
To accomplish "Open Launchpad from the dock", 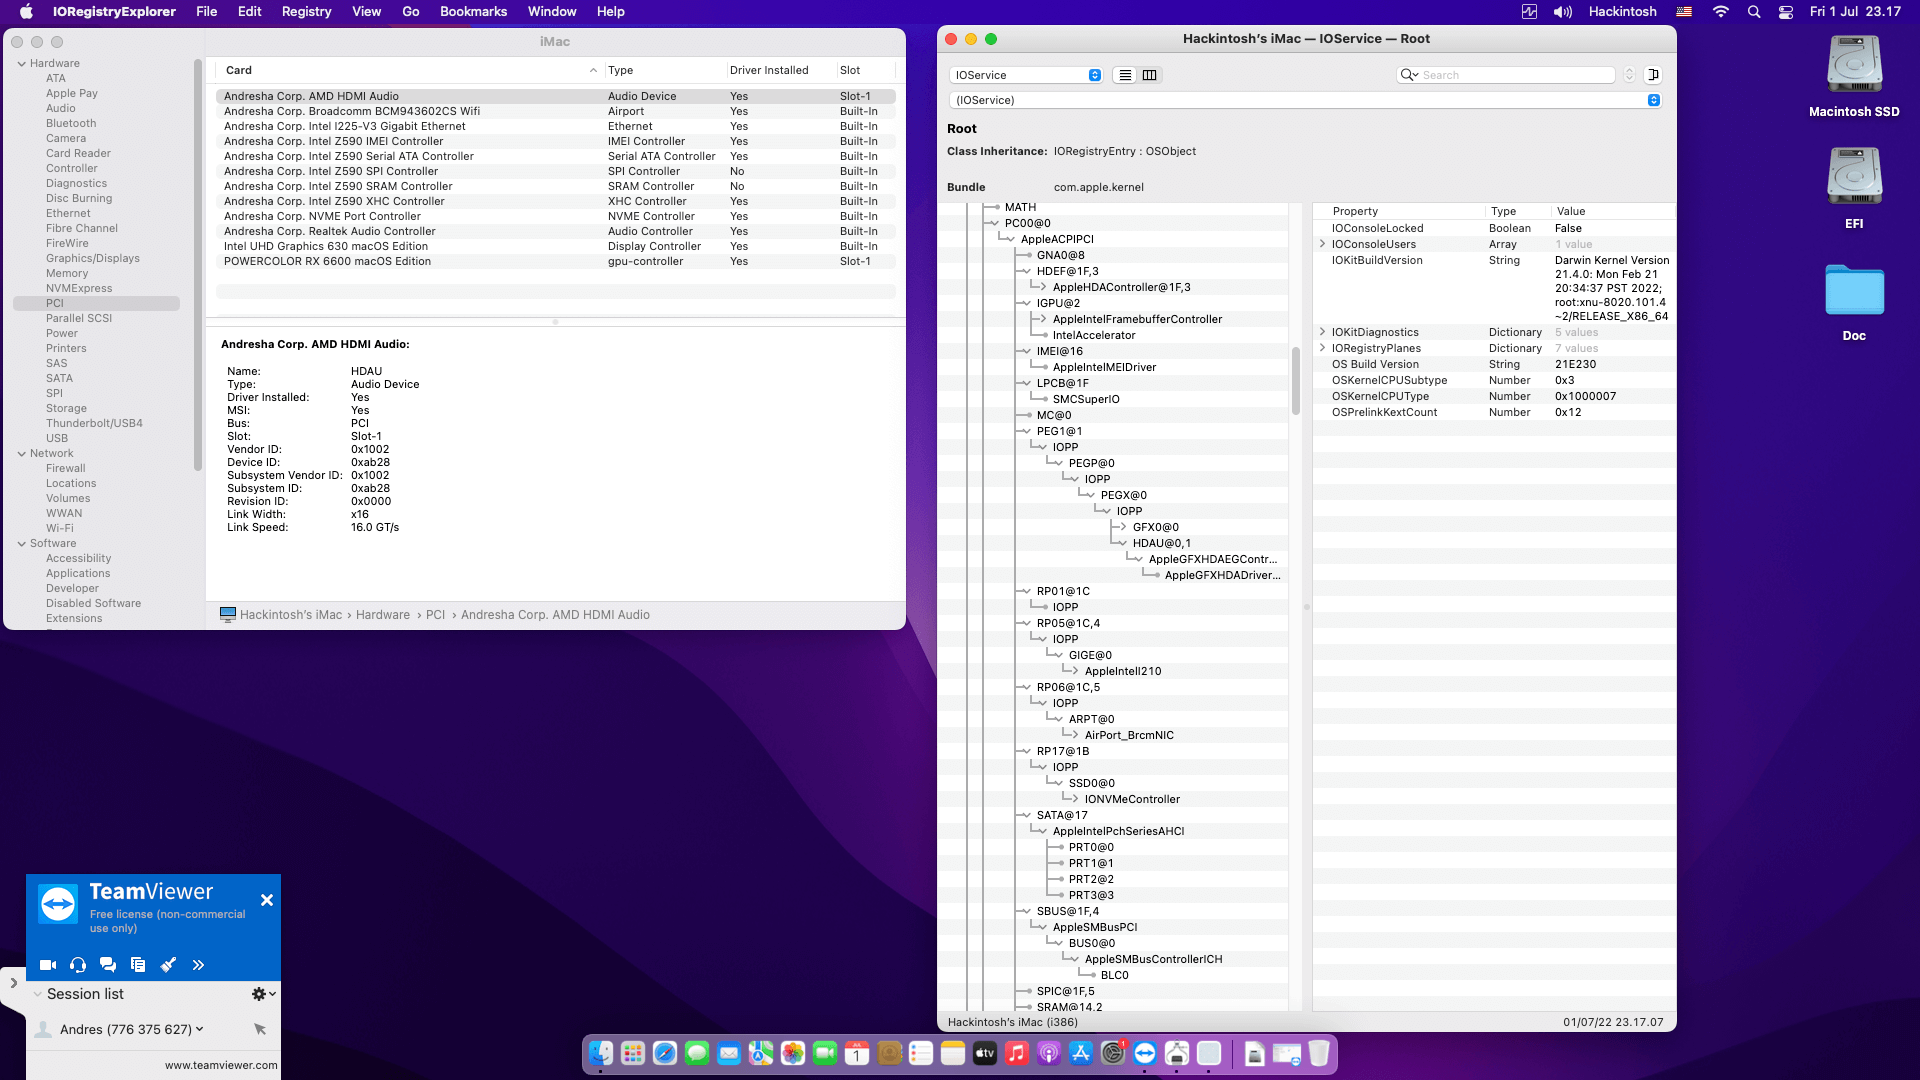I will click(633, 1053).
